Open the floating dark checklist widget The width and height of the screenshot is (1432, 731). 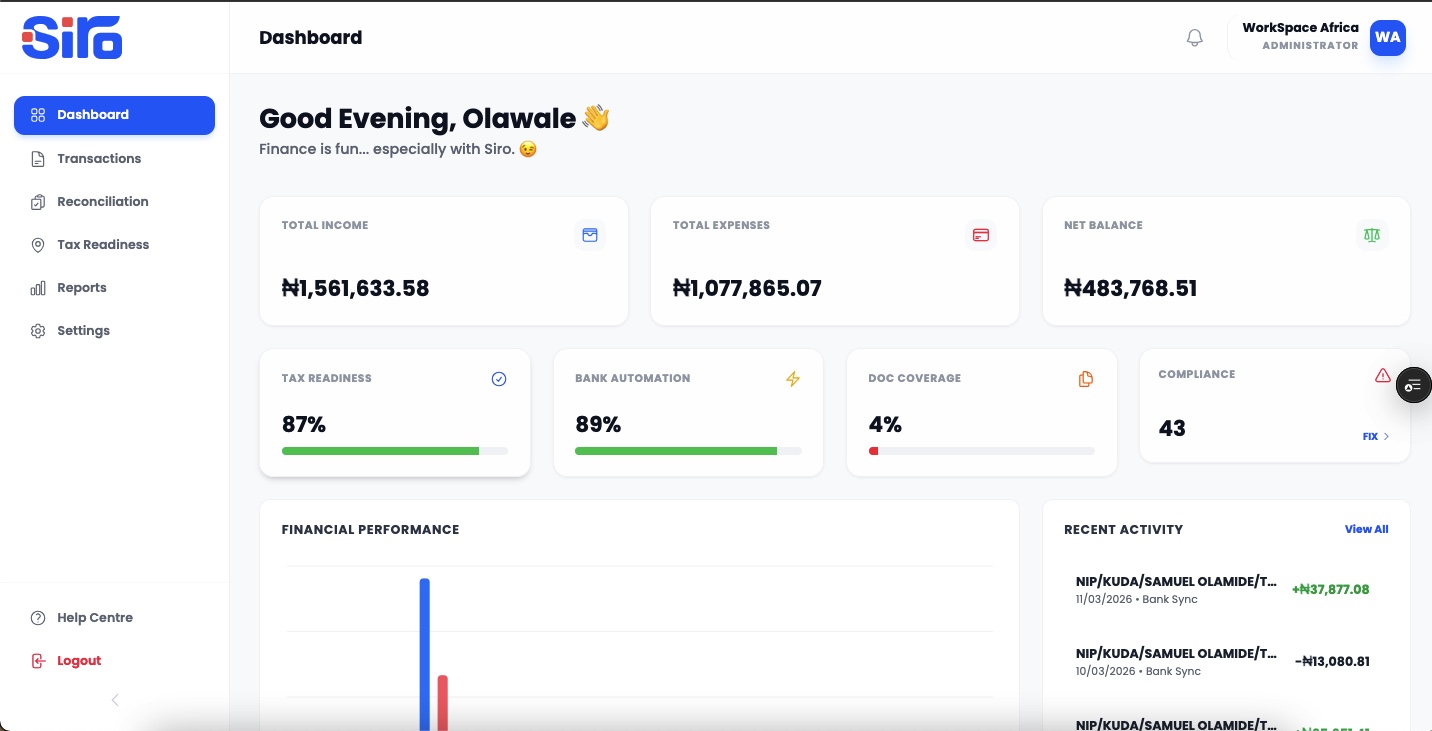(1413, 385)
